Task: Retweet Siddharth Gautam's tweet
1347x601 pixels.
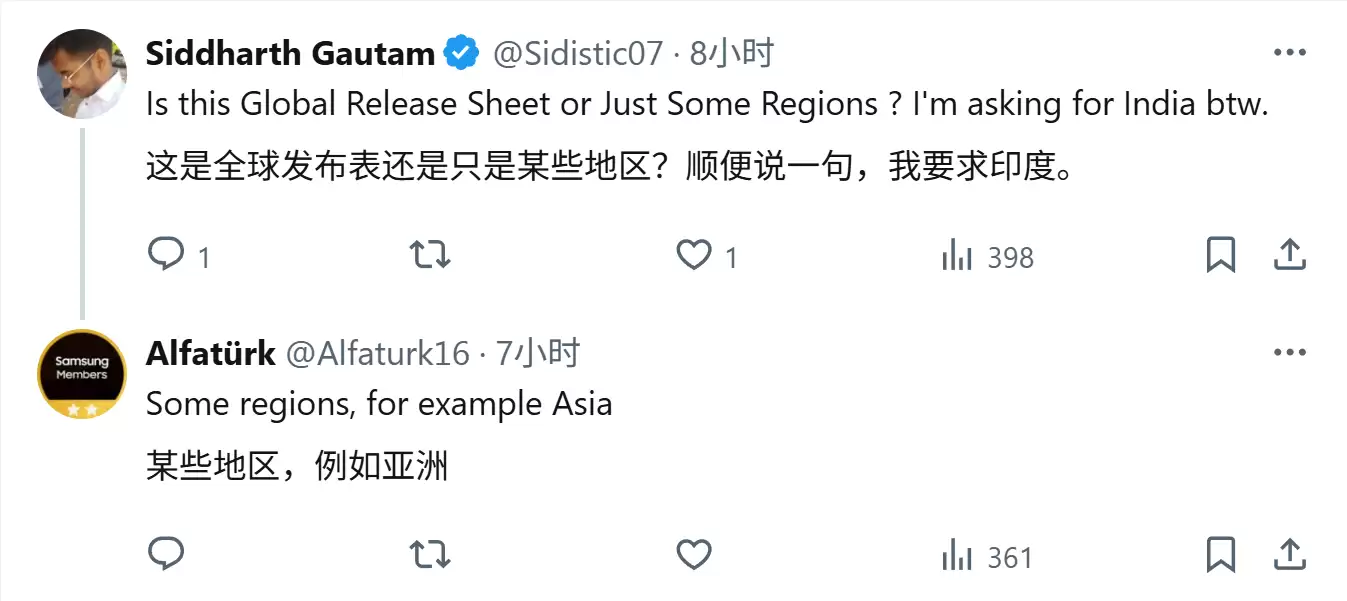Action: (428, 255)
